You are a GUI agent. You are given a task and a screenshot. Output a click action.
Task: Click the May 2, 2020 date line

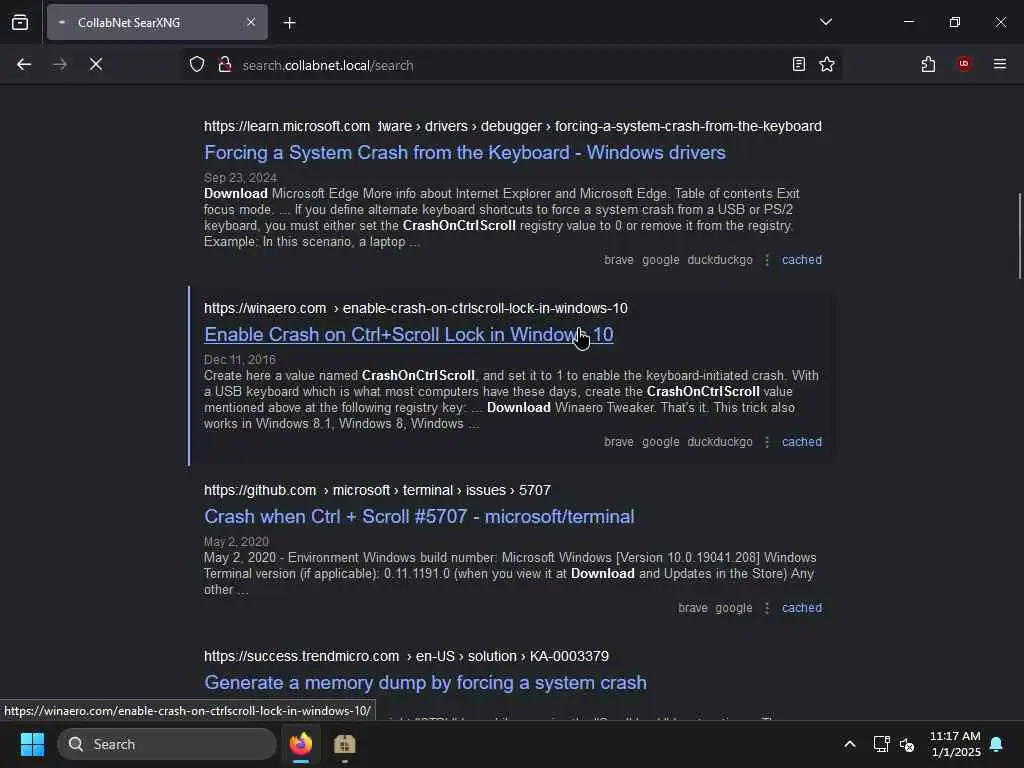point(236,542)
